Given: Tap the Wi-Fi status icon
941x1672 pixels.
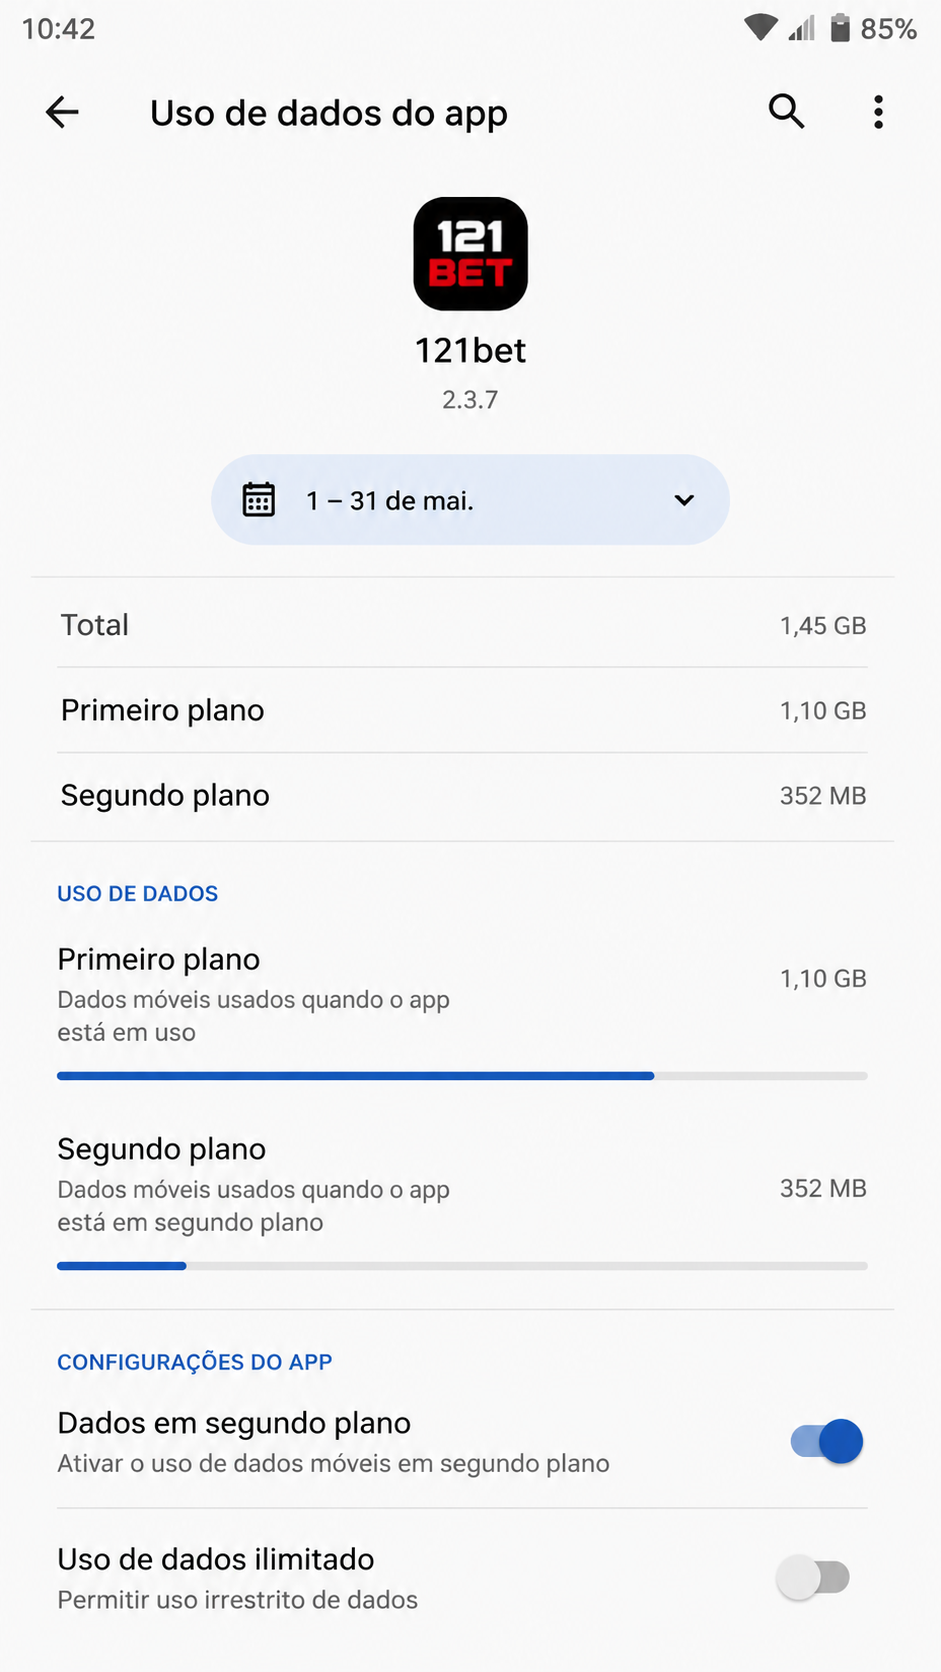Looking at the screenshot, I should 761,28.
